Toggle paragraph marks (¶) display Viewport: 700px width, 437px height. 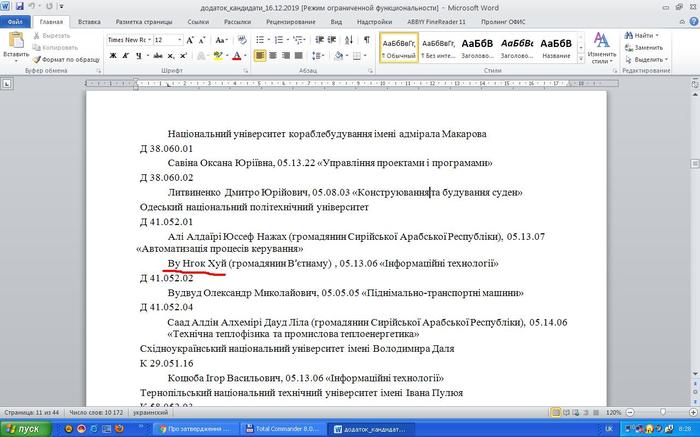coord(367,40)
